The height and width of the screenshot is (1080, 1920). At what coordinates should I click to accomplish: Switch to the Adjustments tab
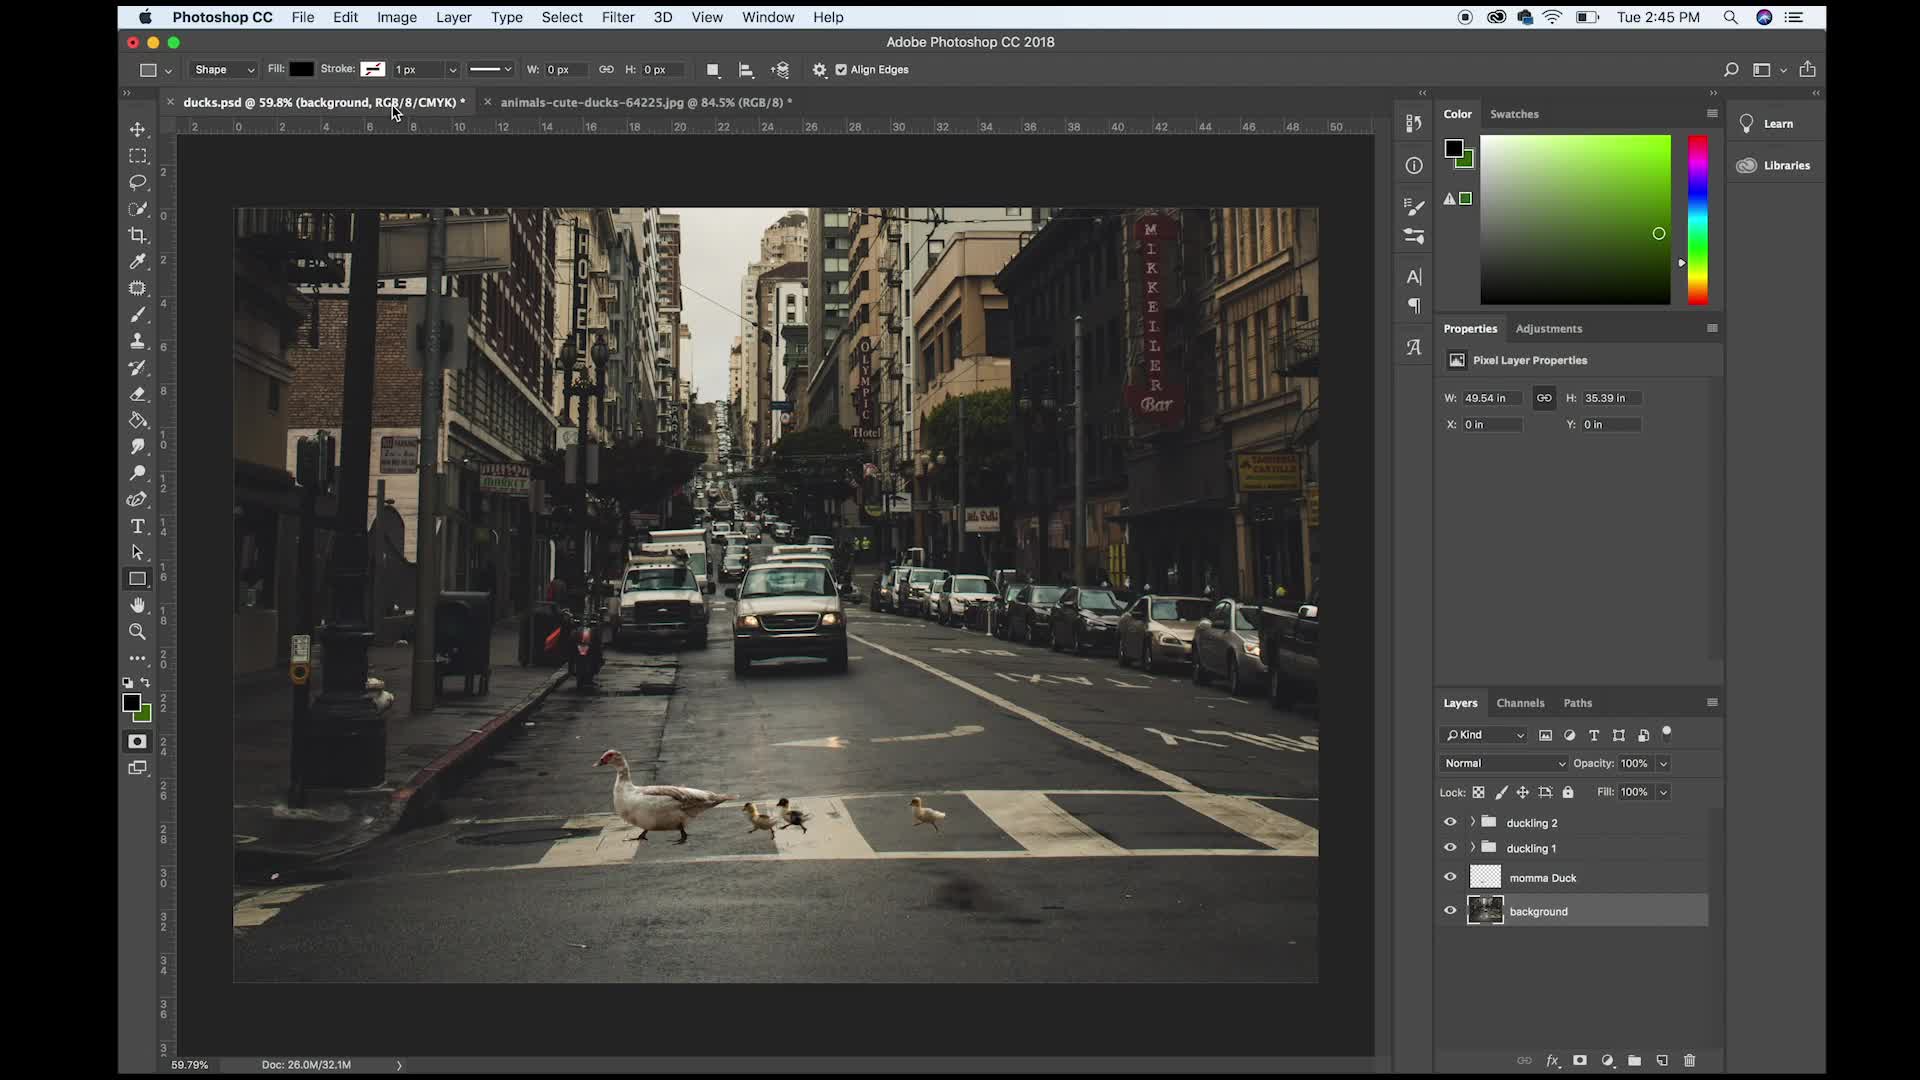pos(1548,329)
